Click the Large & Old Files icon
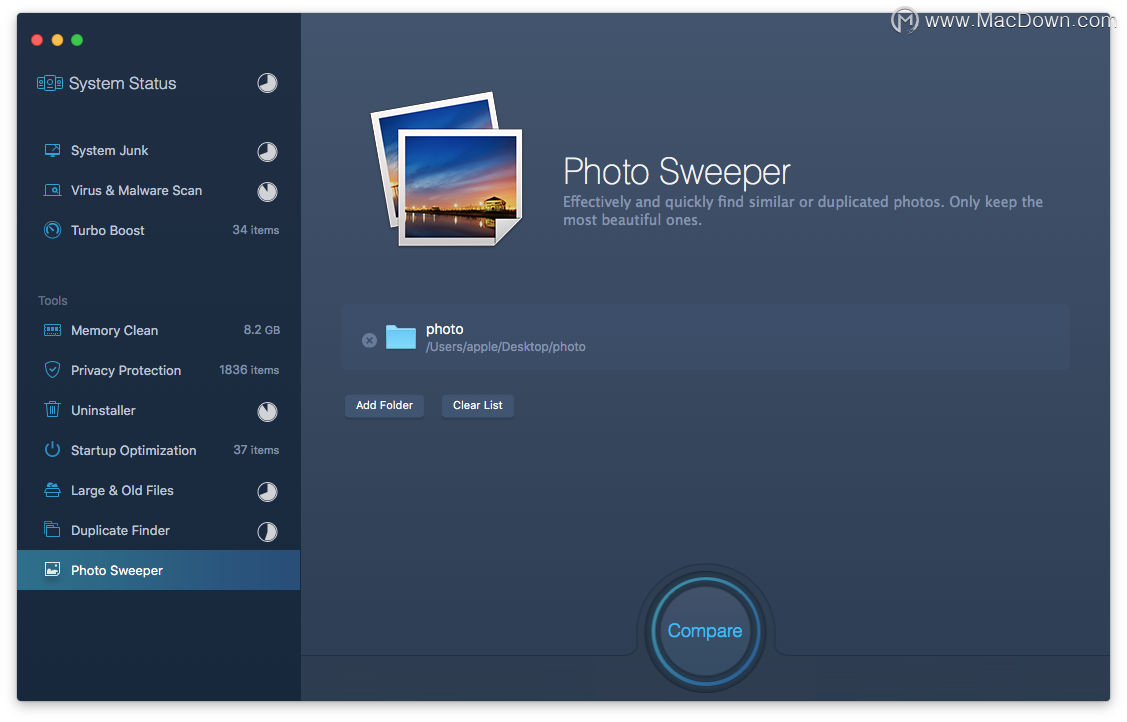This screenshot has height=722, width=1127. 52,490
